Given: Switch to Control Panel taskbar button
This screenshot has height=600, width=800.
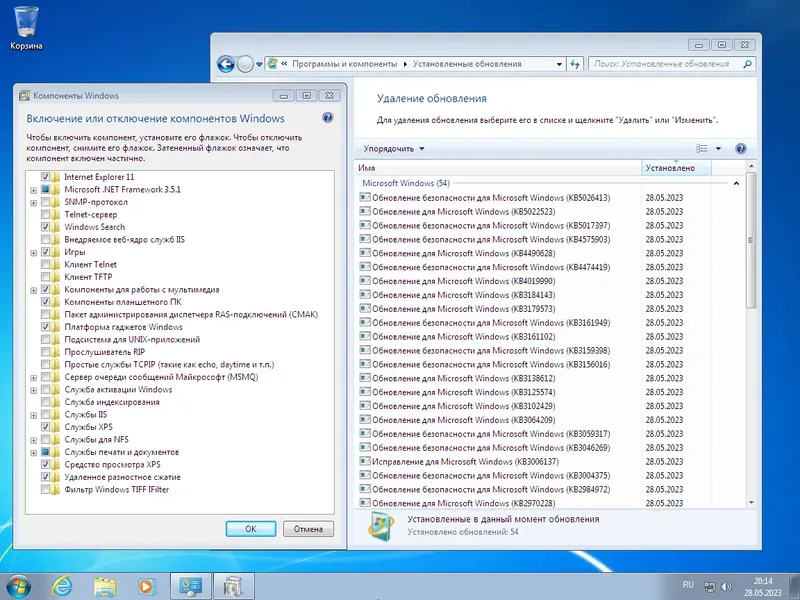Looking at the screenshot, I should 190,587.
